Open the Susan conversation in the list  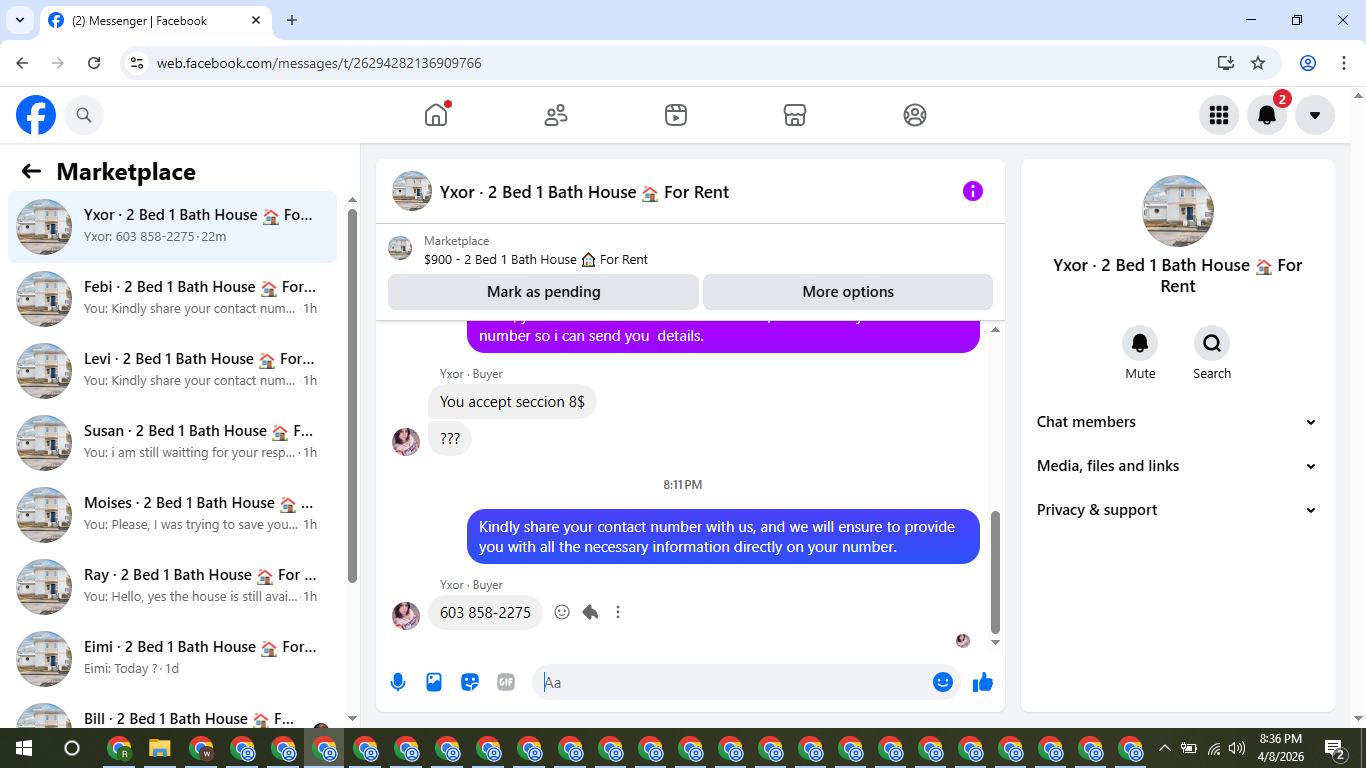(x=173, y=443)
